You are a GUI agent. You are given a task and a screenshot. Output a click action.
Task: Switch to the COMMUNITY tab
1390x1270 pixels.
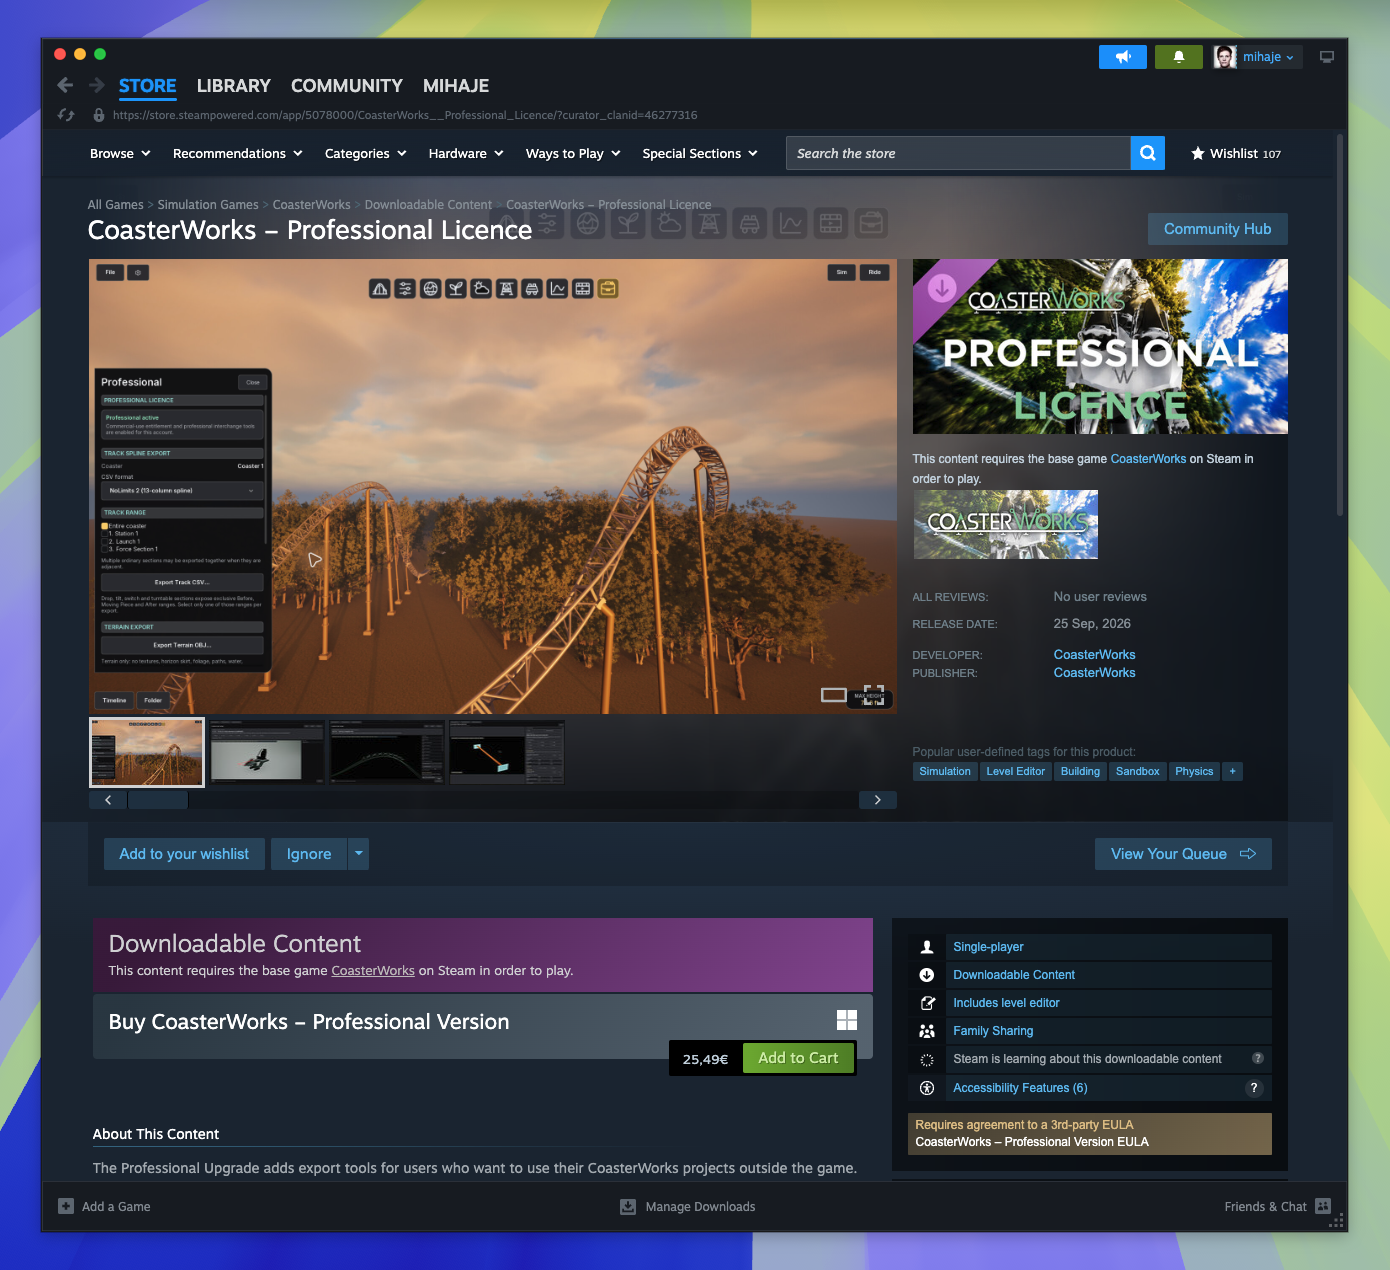tap(347, 86)
